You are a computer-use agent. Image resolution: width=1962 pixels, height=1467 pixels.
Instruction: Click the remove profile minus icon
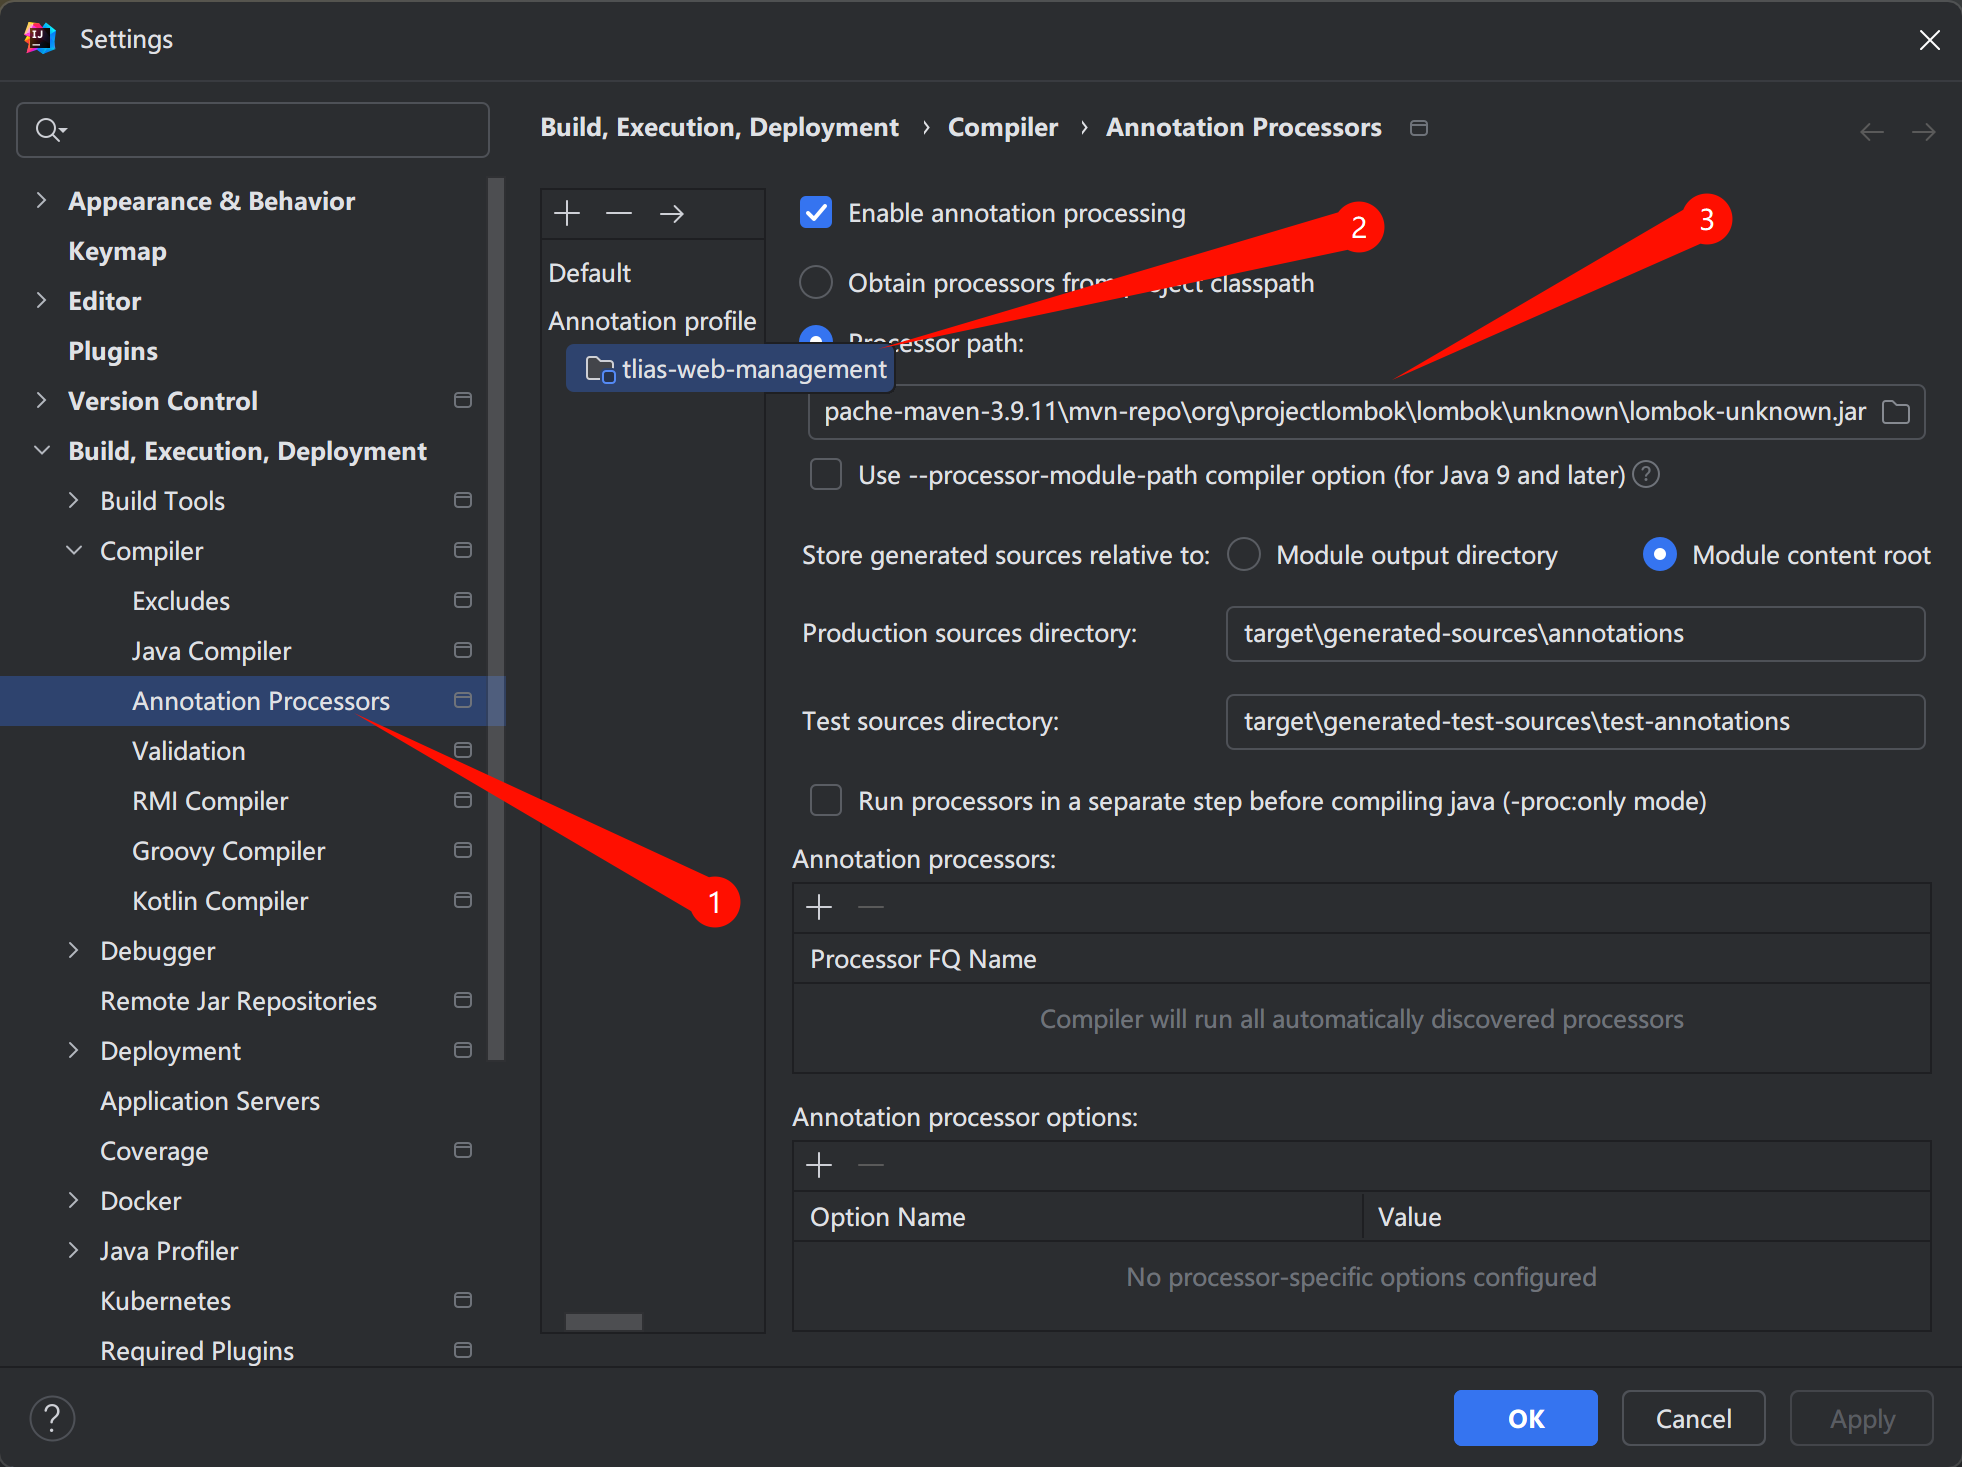point(619,213)
